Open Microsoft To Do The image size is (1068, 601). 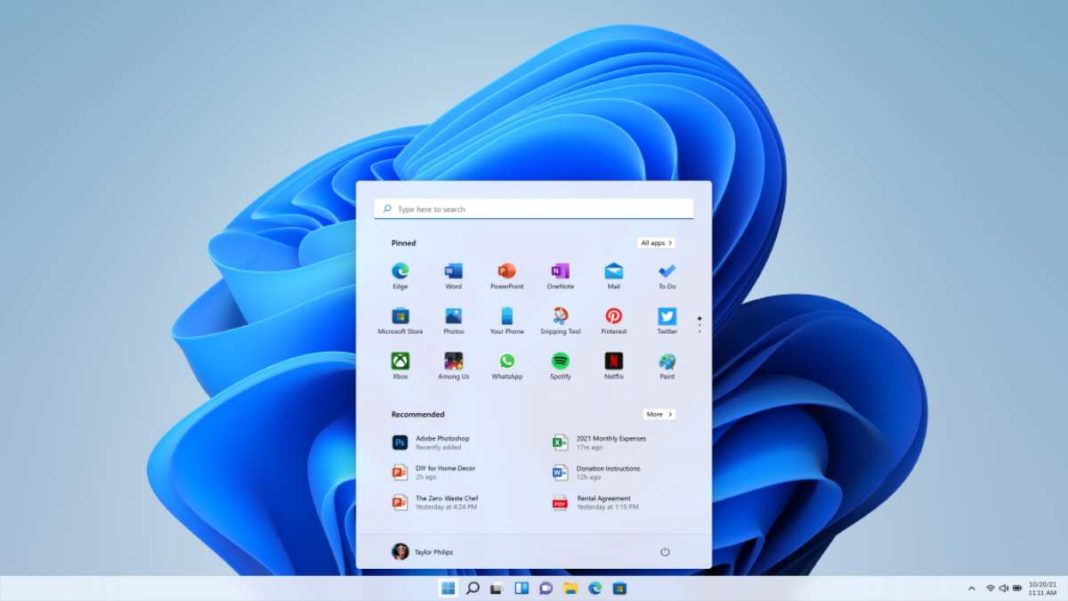tap(666, 271)
